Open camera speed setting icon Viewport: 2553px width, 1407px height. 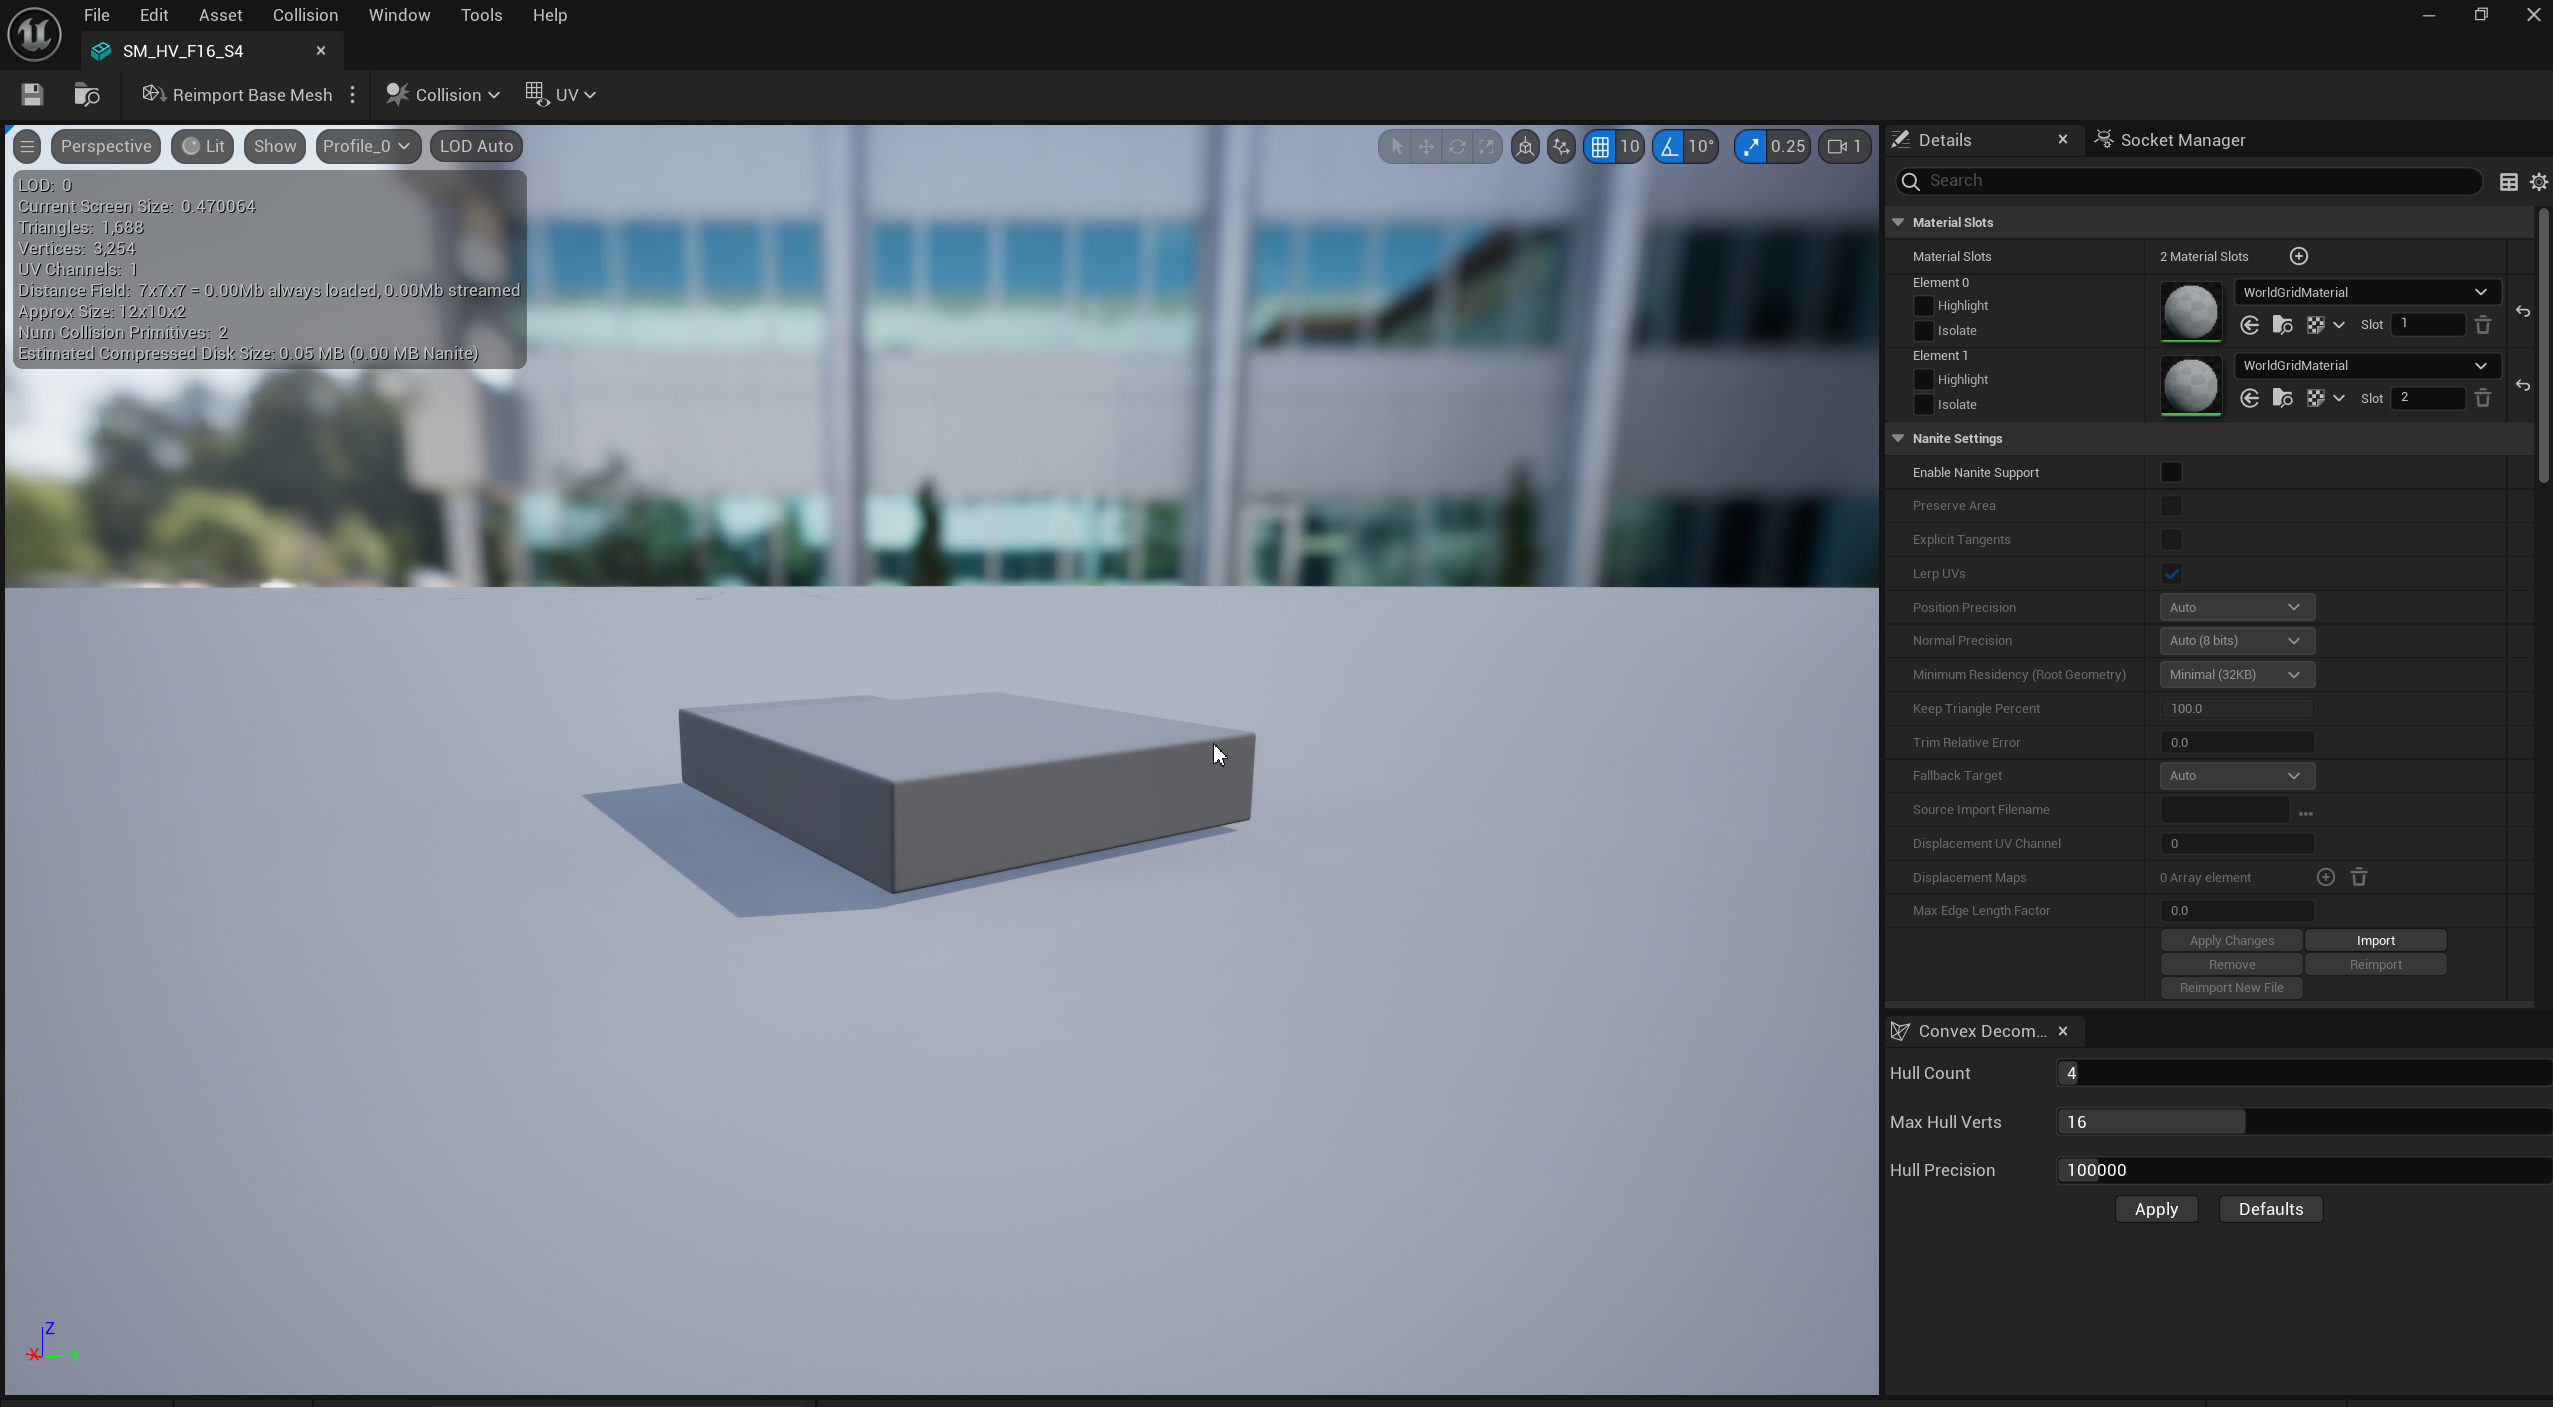1844,147
